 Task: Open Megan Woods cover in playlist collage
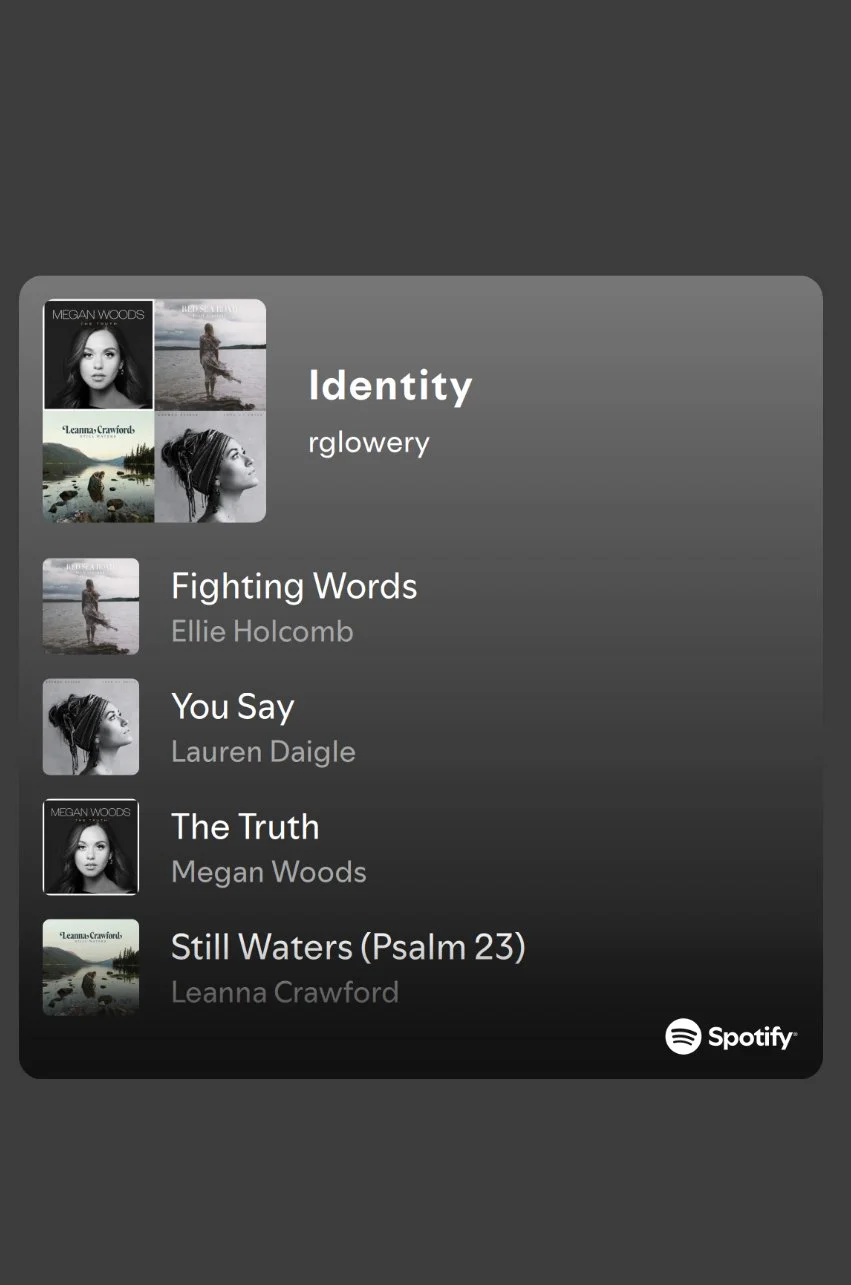click(x=98, y=355)
